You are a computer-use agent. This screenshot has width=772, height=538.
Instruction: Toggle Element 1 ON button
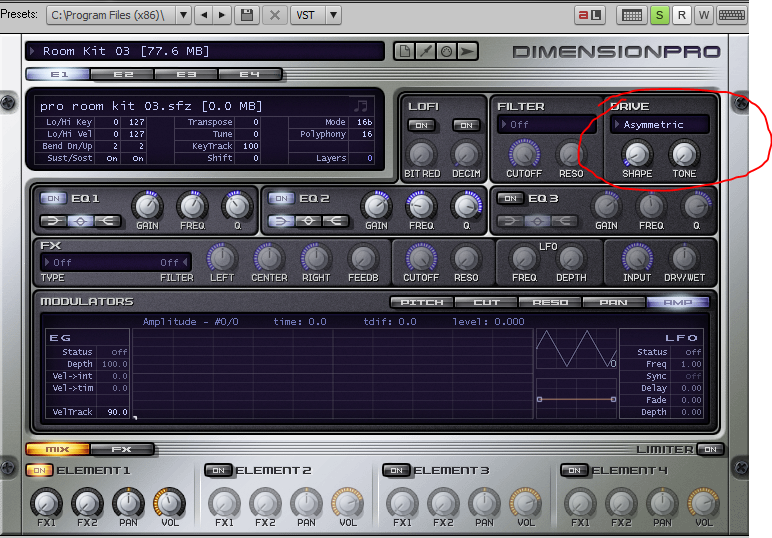(x=39, y=471)
